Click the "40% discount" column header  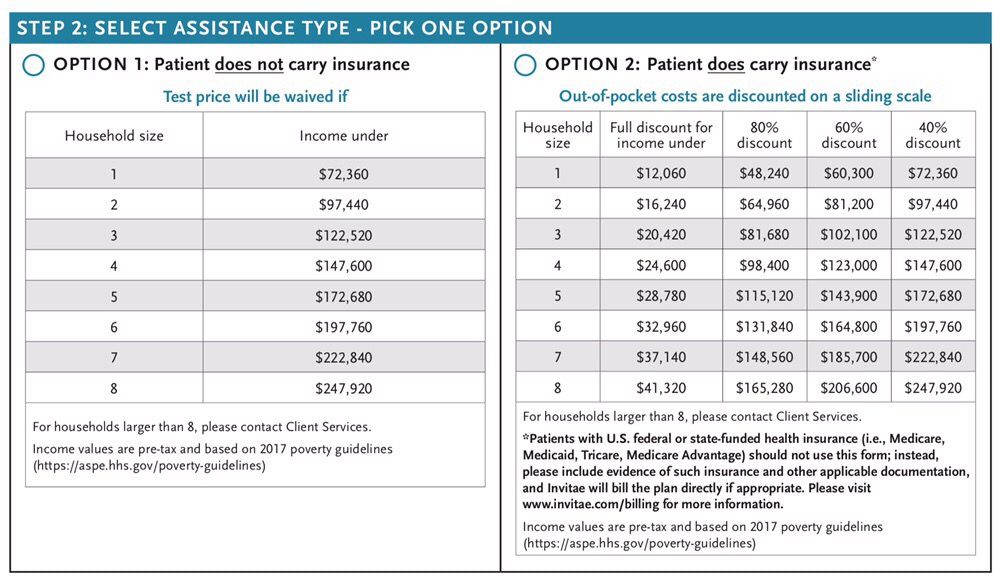932,135
